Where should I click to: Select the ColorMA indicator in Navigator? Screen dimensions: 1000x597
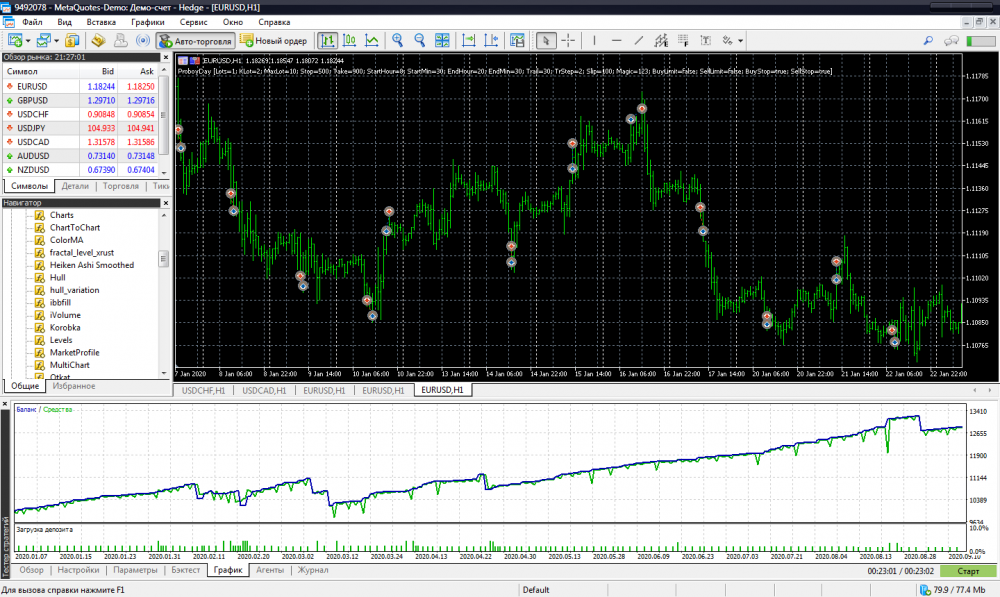click(66, 240)
